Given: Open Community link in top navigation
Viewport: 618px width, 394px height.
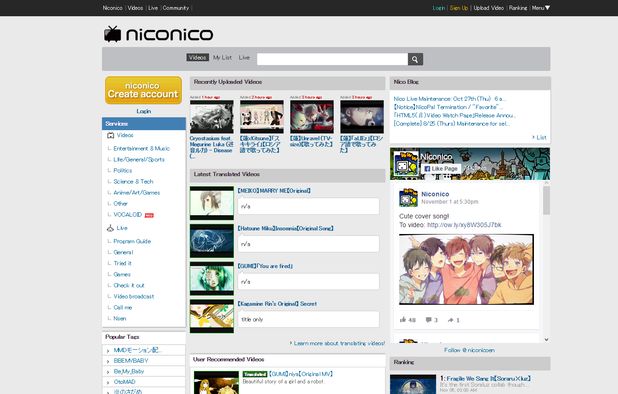Looking at the screenshot, I should pyautogui.click(x=176, y=8).
